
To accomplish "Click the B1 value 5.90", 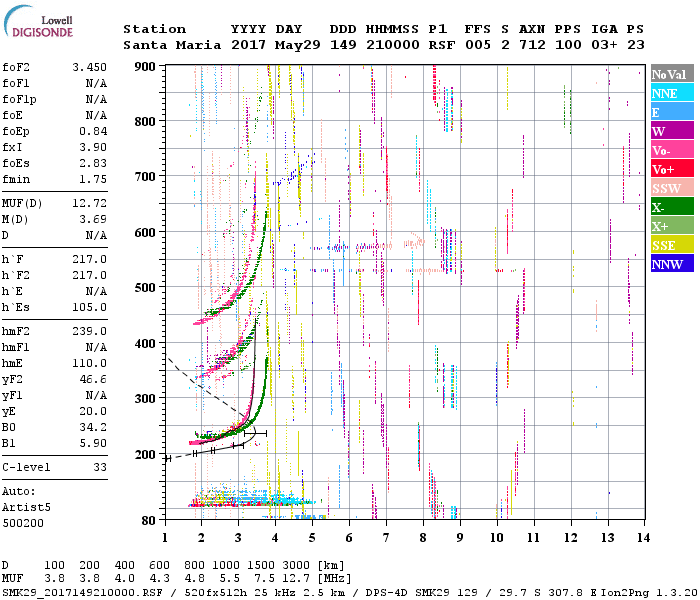I will (93, 444).
